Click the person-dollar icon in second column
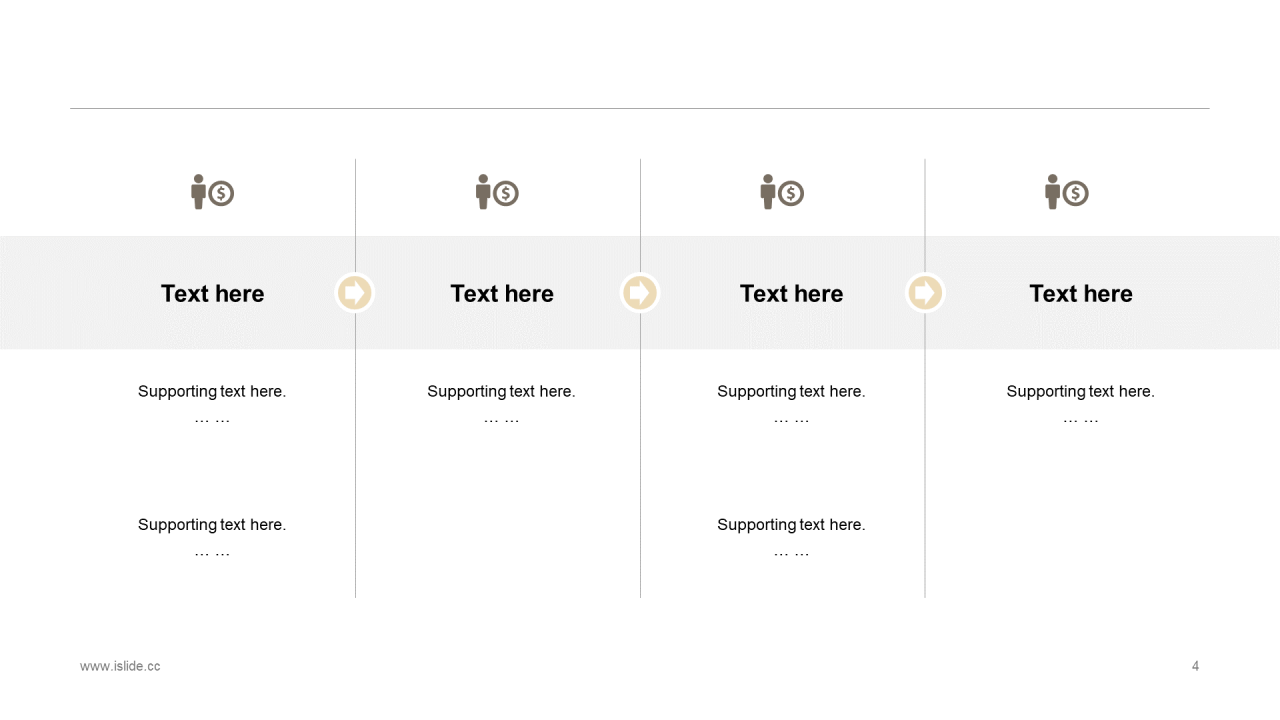 pyautogui.click(x=497, y=192)
